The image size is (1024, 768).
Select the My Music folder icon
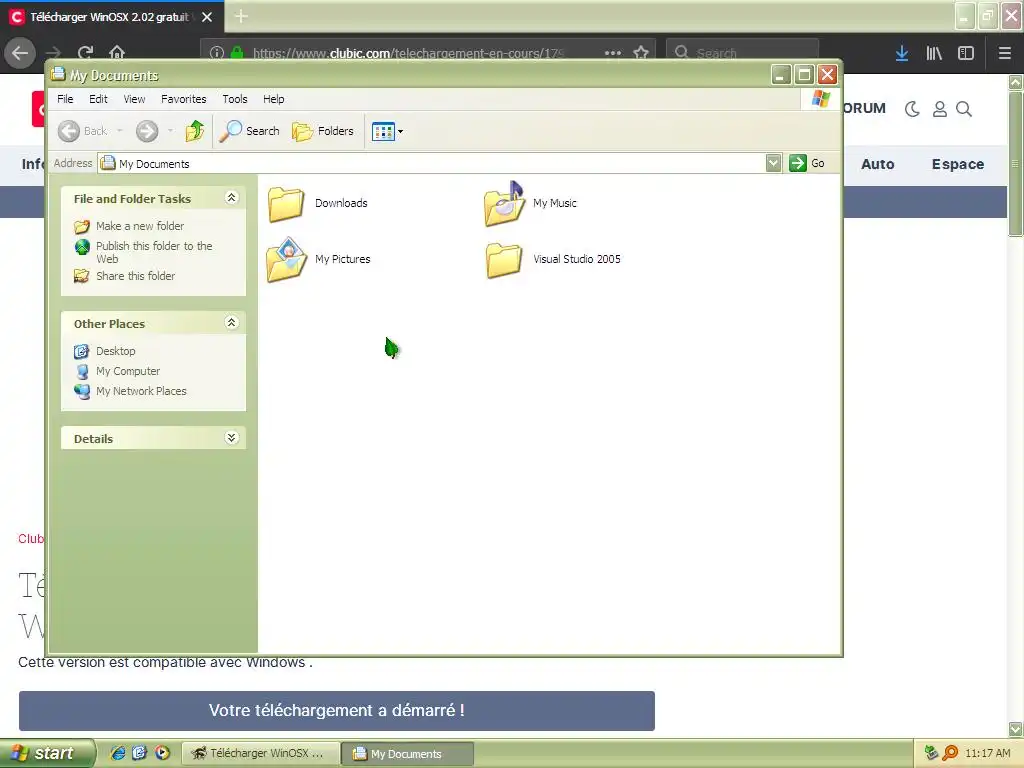point(504,204)
